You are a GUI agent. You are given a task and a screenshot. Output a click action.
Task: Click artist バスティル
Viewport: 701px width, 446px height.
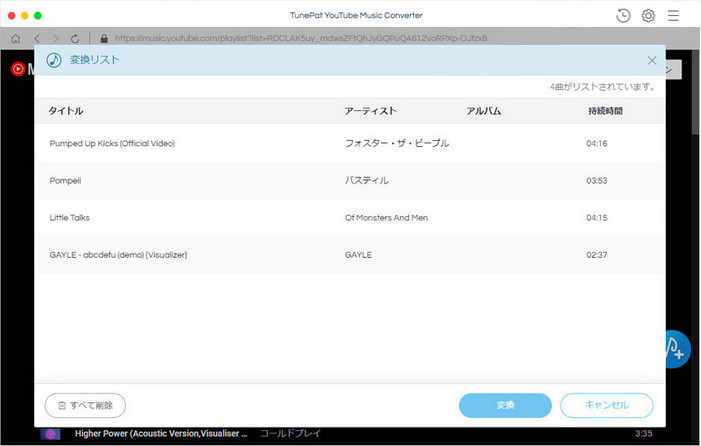(x=366, y=181)
